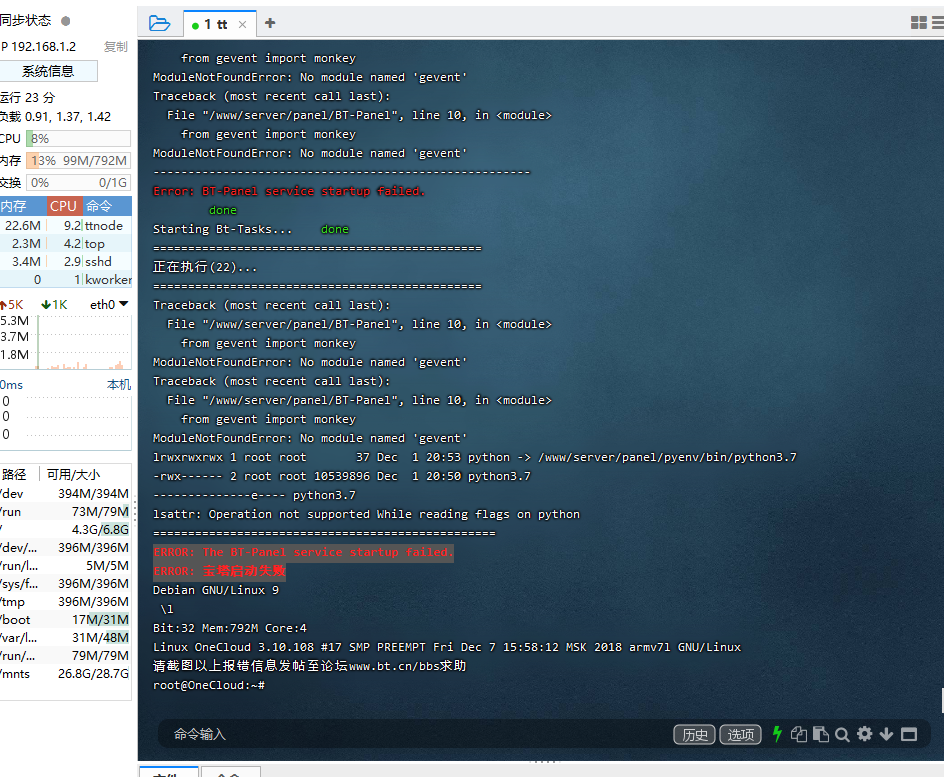Click the 'Starting Bt-Tasks... done' line
The image size is (944, 777).
[x=250, y=229]
